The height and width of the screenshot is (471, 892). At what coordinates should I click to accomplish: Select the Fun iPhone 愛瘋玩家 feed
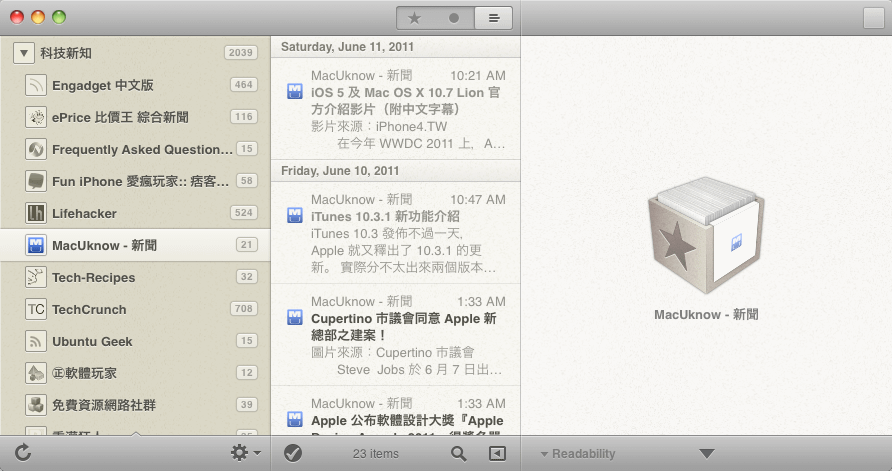click(135, 181)
